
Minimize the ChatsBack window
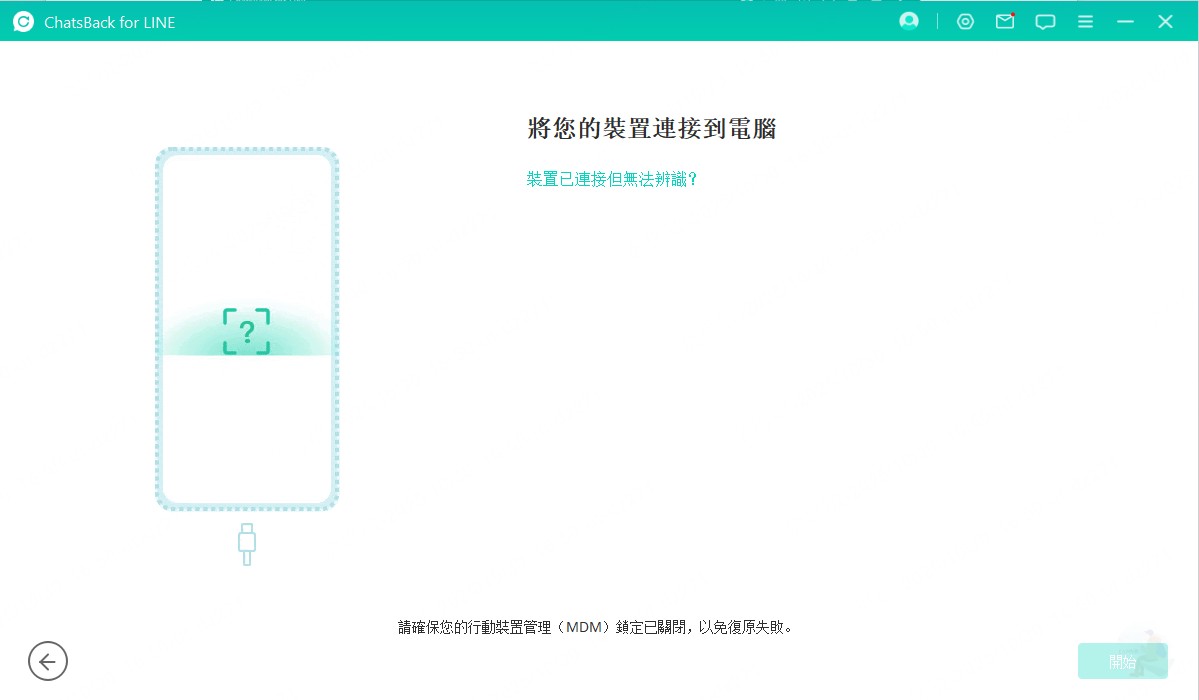(x=1125, y=22)
